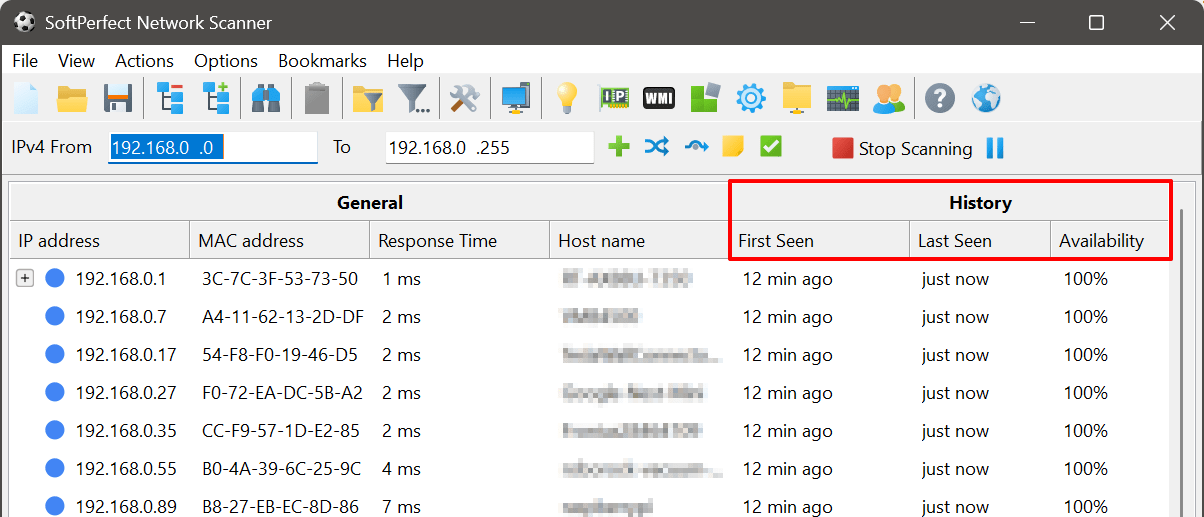Click MAC address CC-F9-57-1D-E2-85
1204x517 pixels.
coord(281,431)
